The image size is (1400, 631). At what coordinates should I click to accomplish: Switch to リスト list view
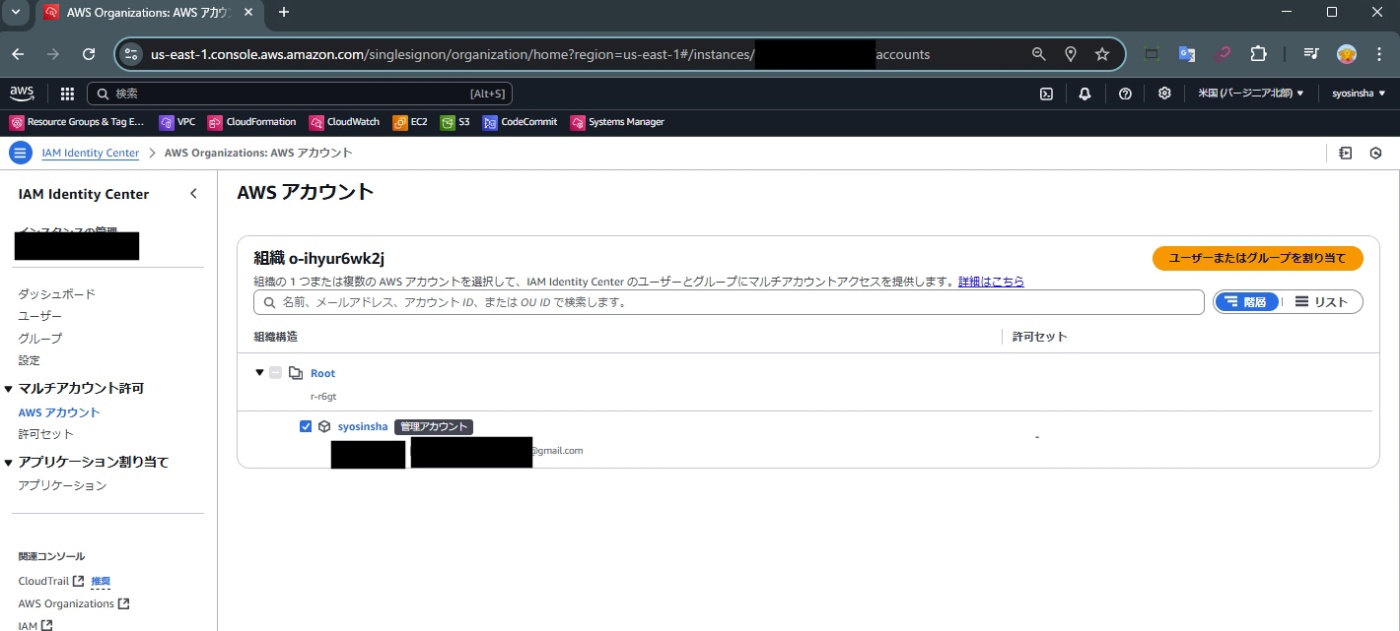pos(1321,302)
